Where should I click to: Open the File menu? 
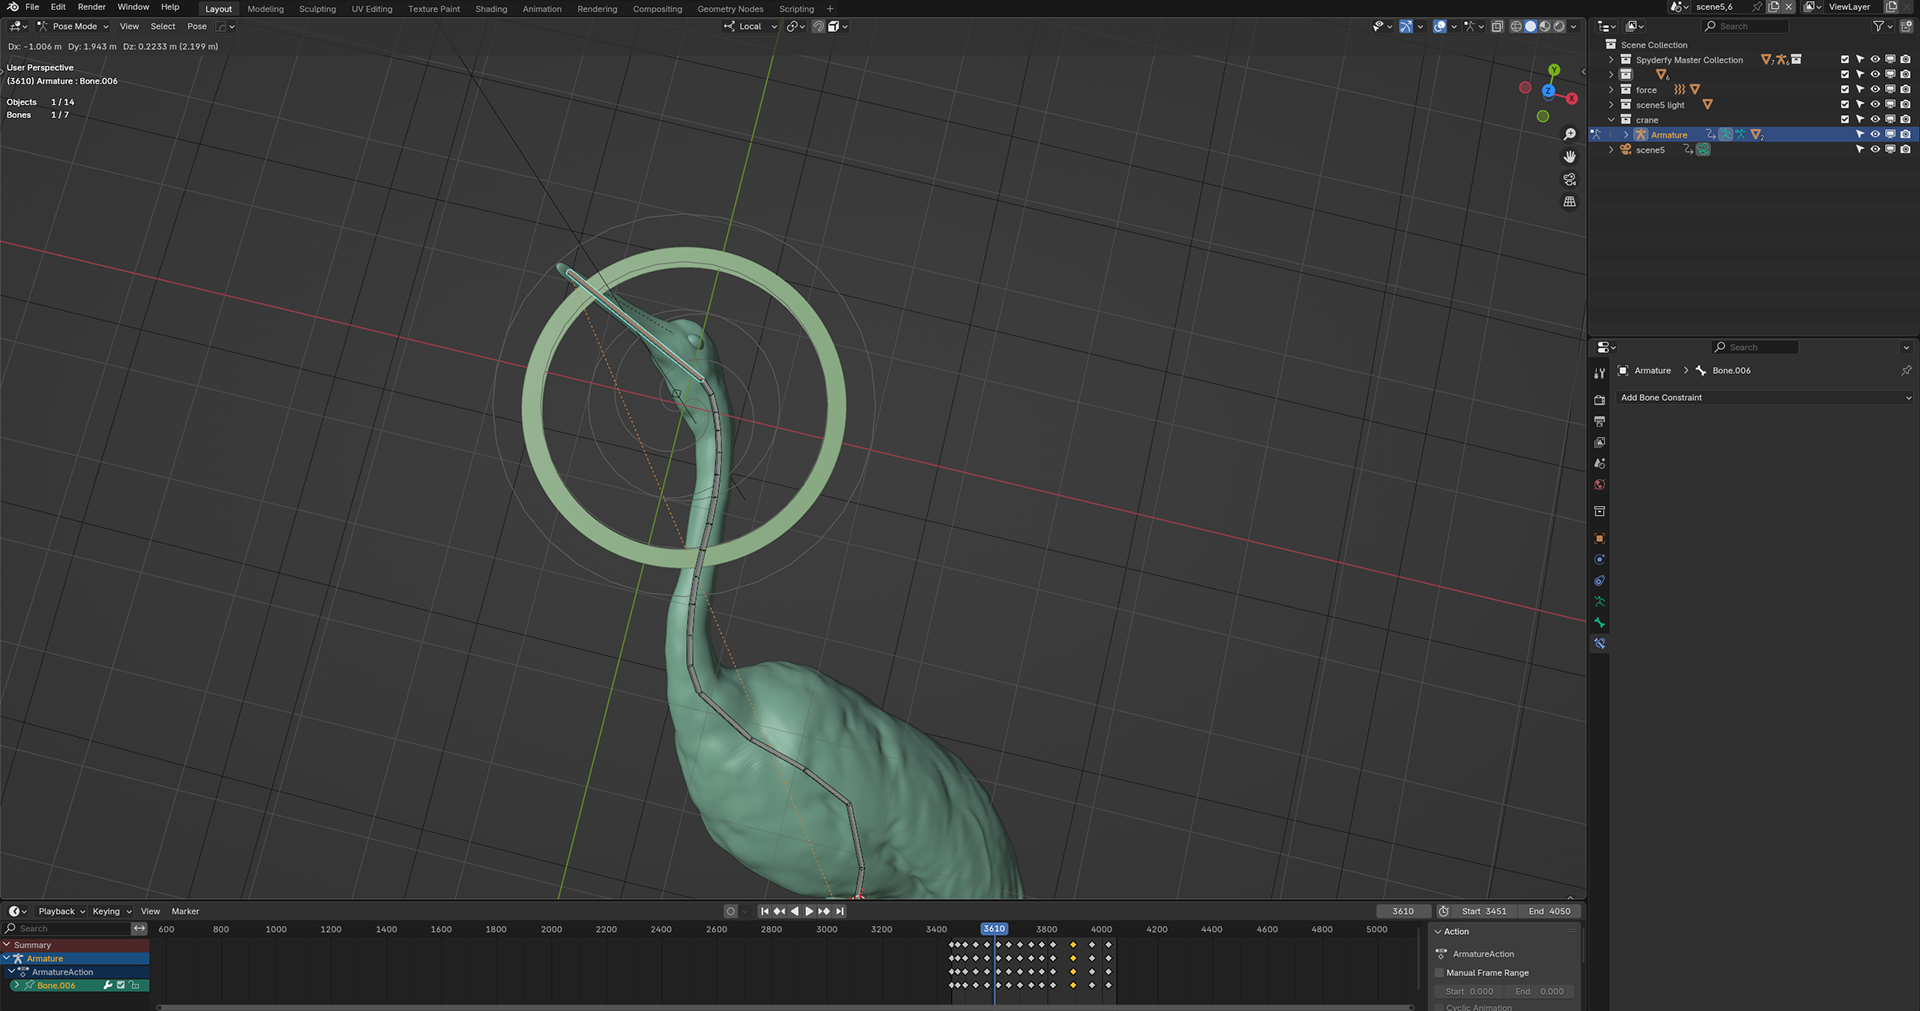(32, 7)
